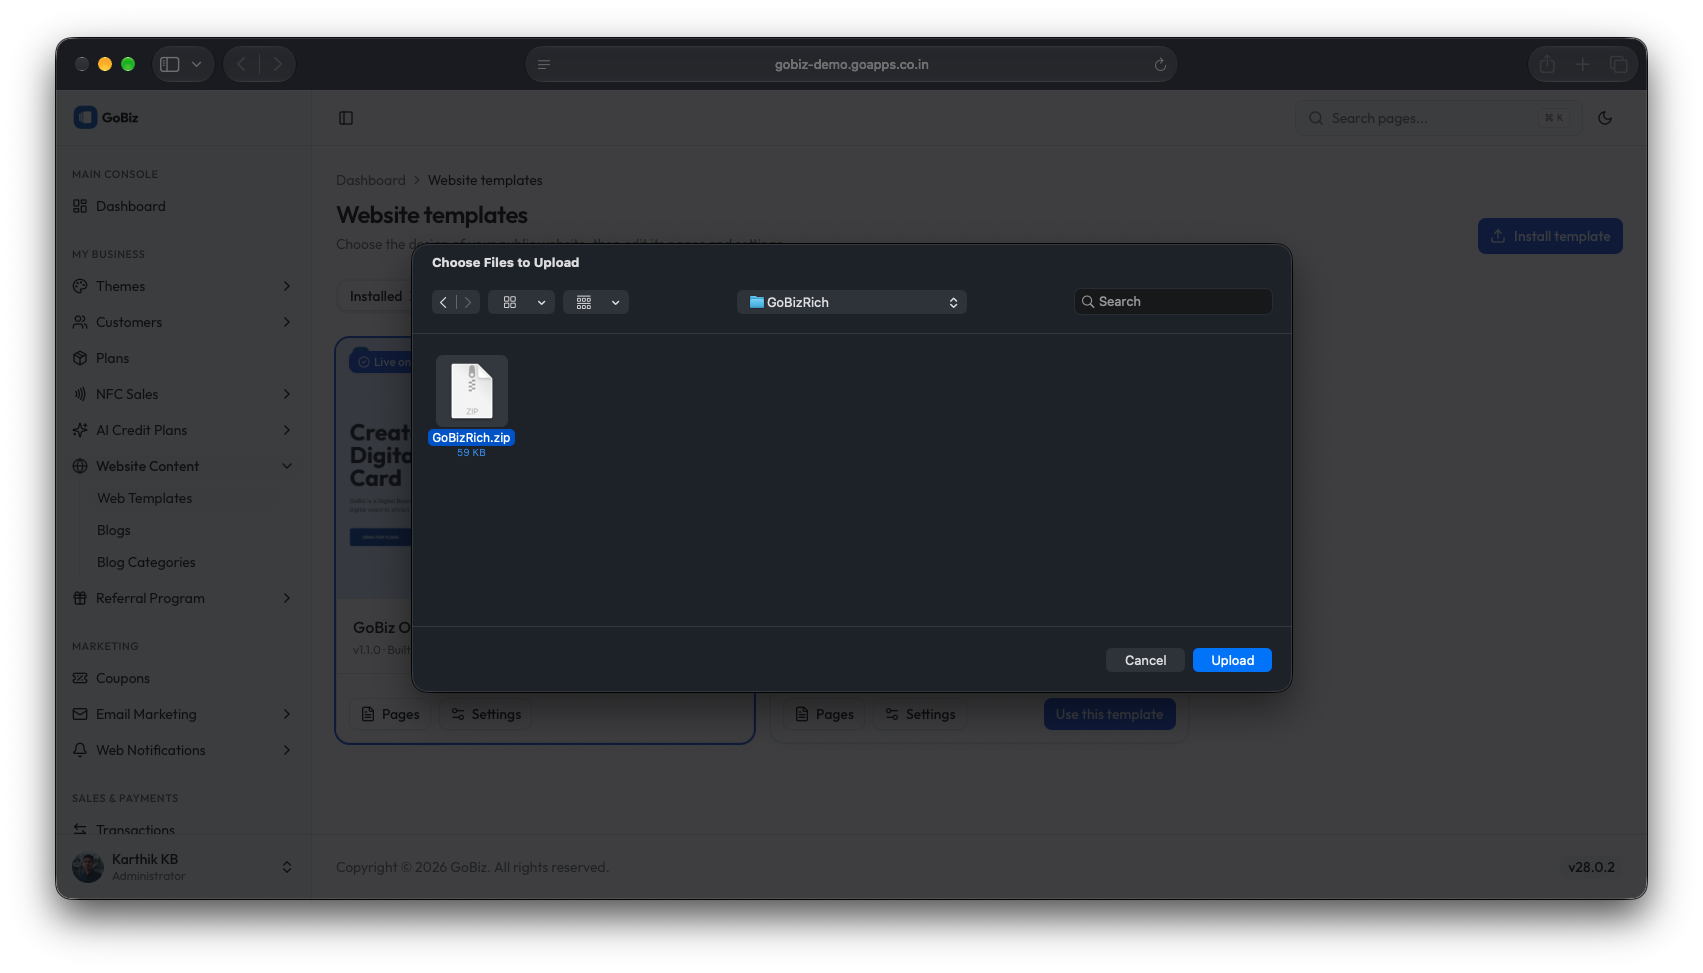Cancel the file upload dialog
1703x973 pixels.
tap(1145, 660)
